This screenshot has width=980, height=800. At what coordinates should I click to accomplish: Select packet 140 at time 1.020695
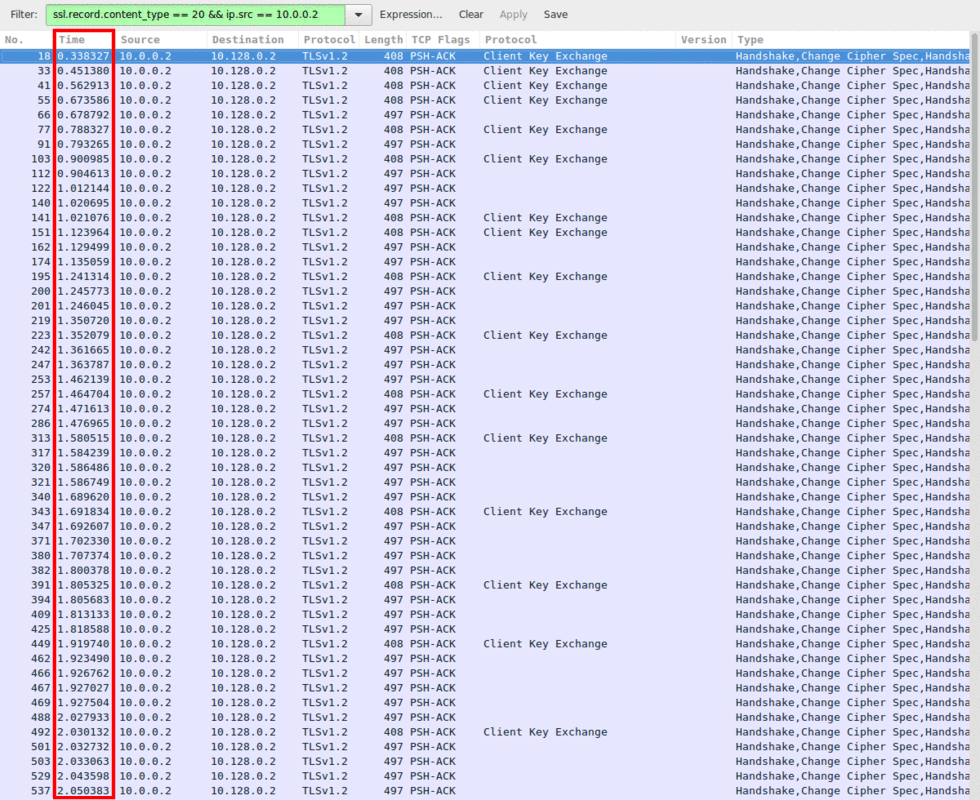(x=485, y=203)
